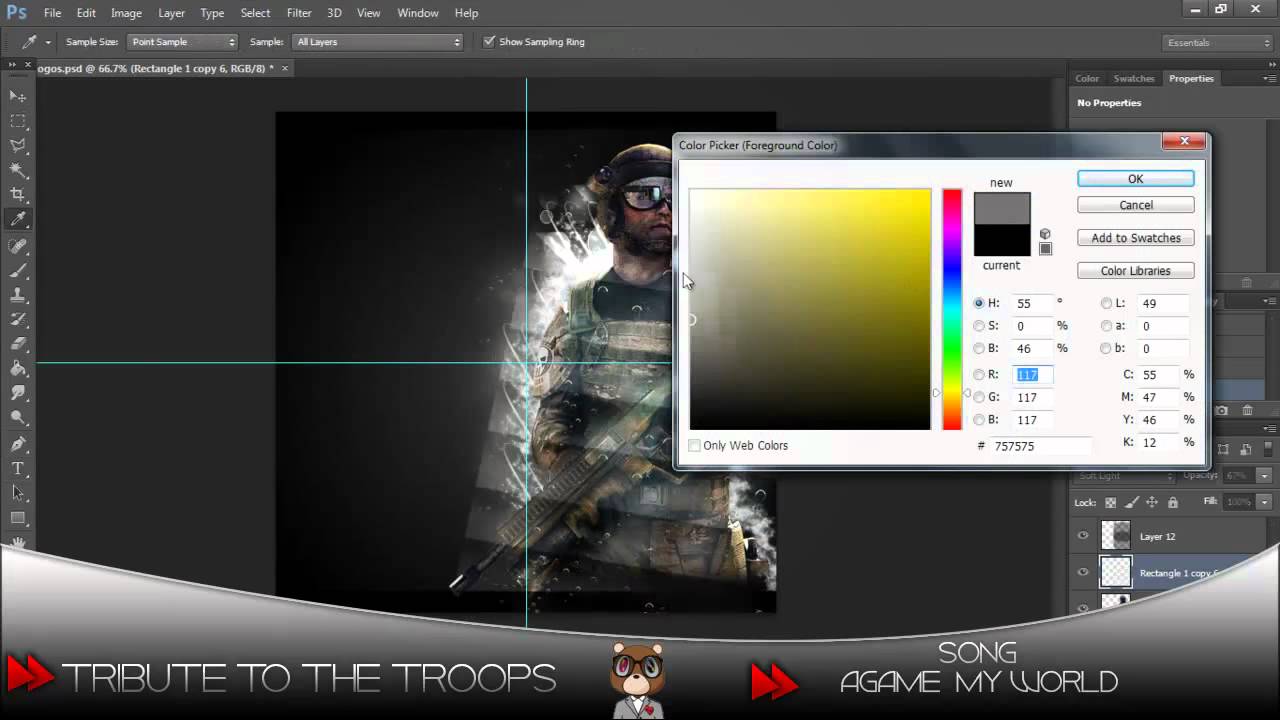Open the Layers panel flyout menu icon
This screenshot has height=720, width=1280.
click(1269, 428)
